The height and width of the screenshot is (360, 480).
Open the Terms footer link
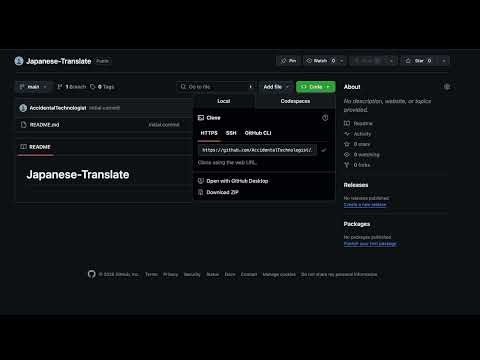coord(151,274)
